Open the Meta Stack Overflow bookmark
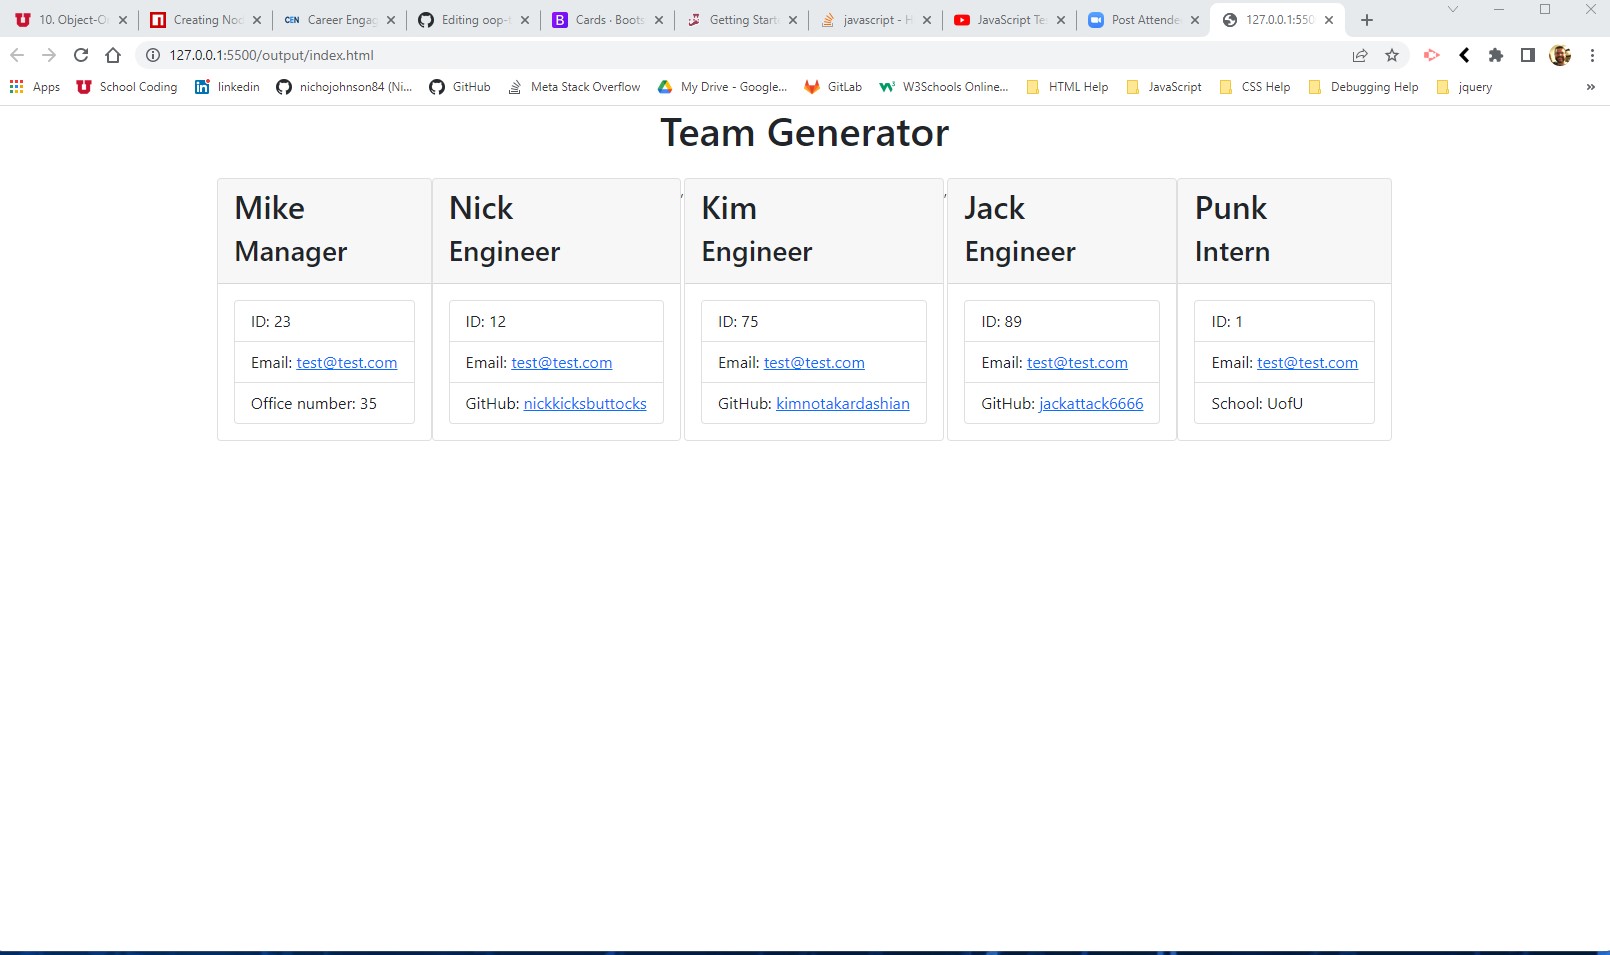The height and width of the screenshot is (955, 1610). coord(574,87)
